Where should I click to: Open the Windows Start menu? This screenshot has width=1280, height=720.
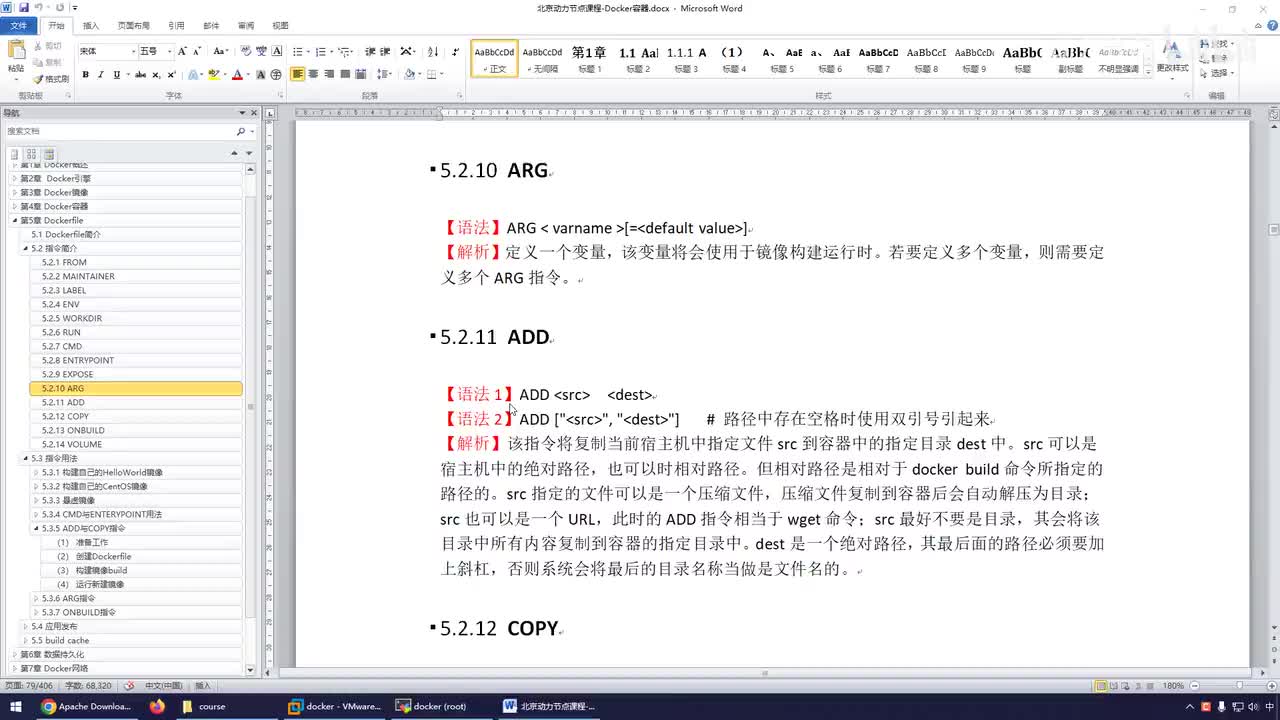pos(15,706)
